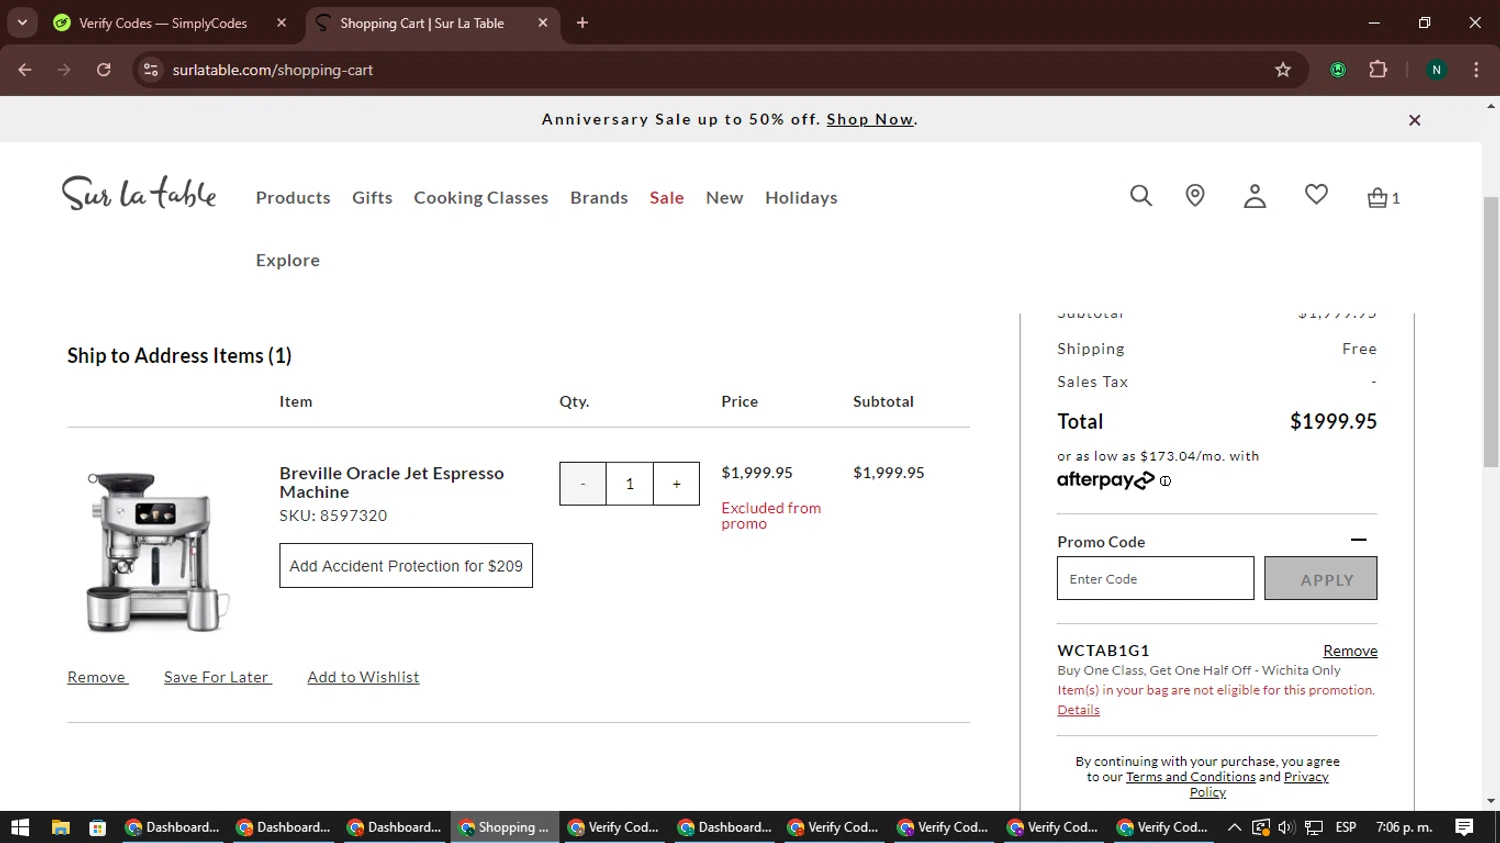Click the Afterpay info icon

pos(1165,481)
